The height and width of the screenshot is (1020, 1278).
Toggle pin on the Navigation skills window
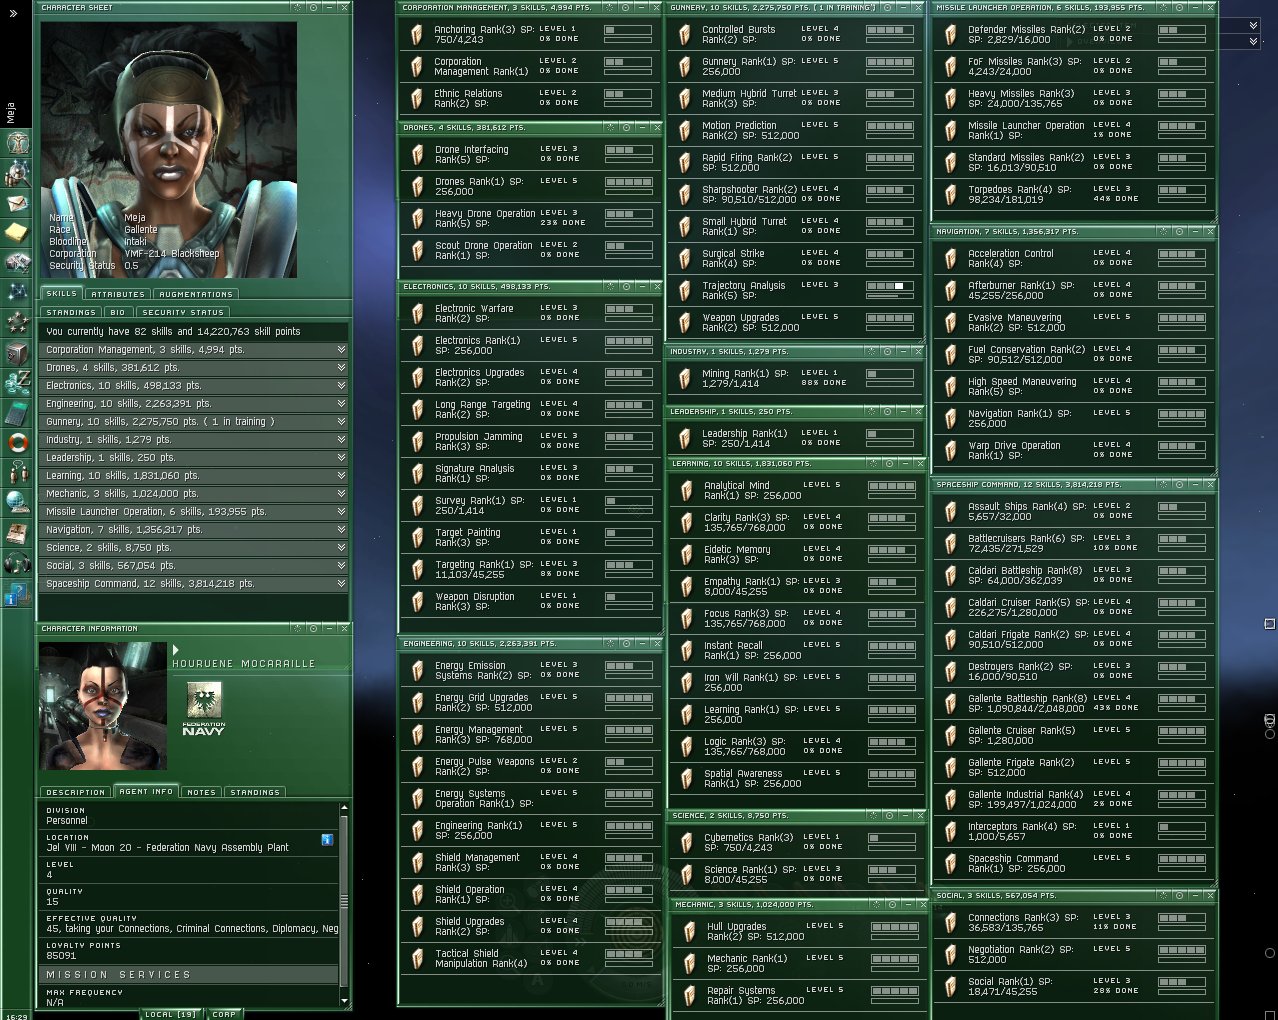(1180, 231)
